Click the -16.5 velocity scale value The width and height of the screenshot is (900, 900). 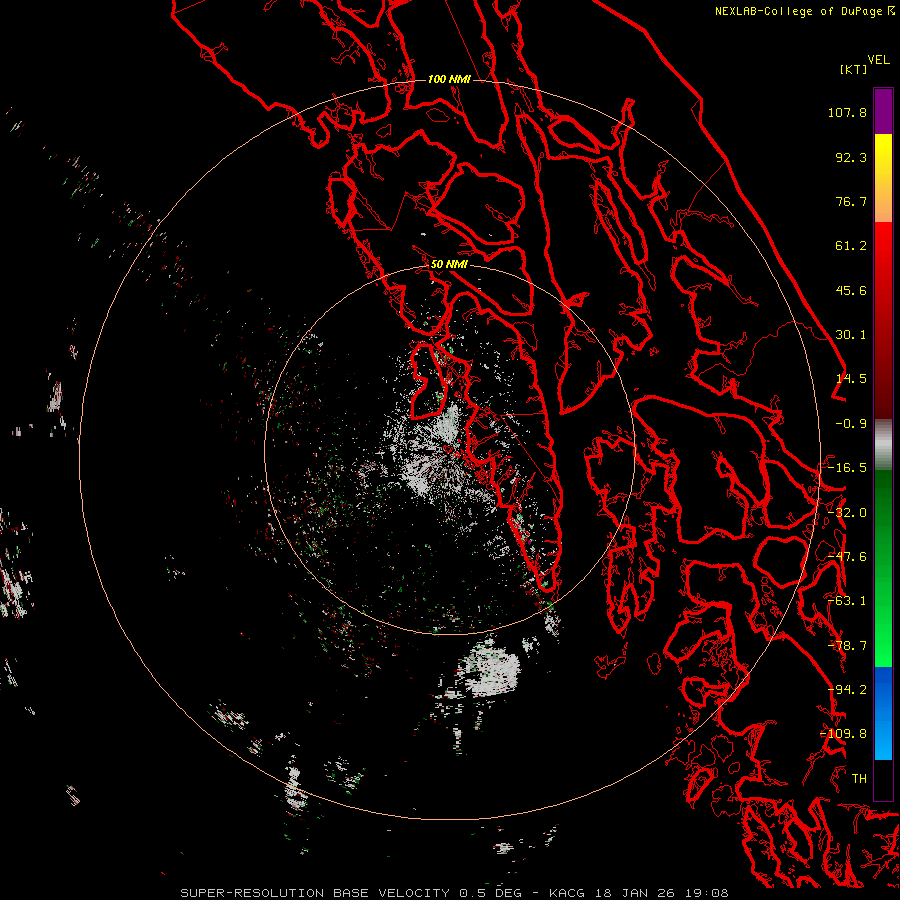point(847,468)
